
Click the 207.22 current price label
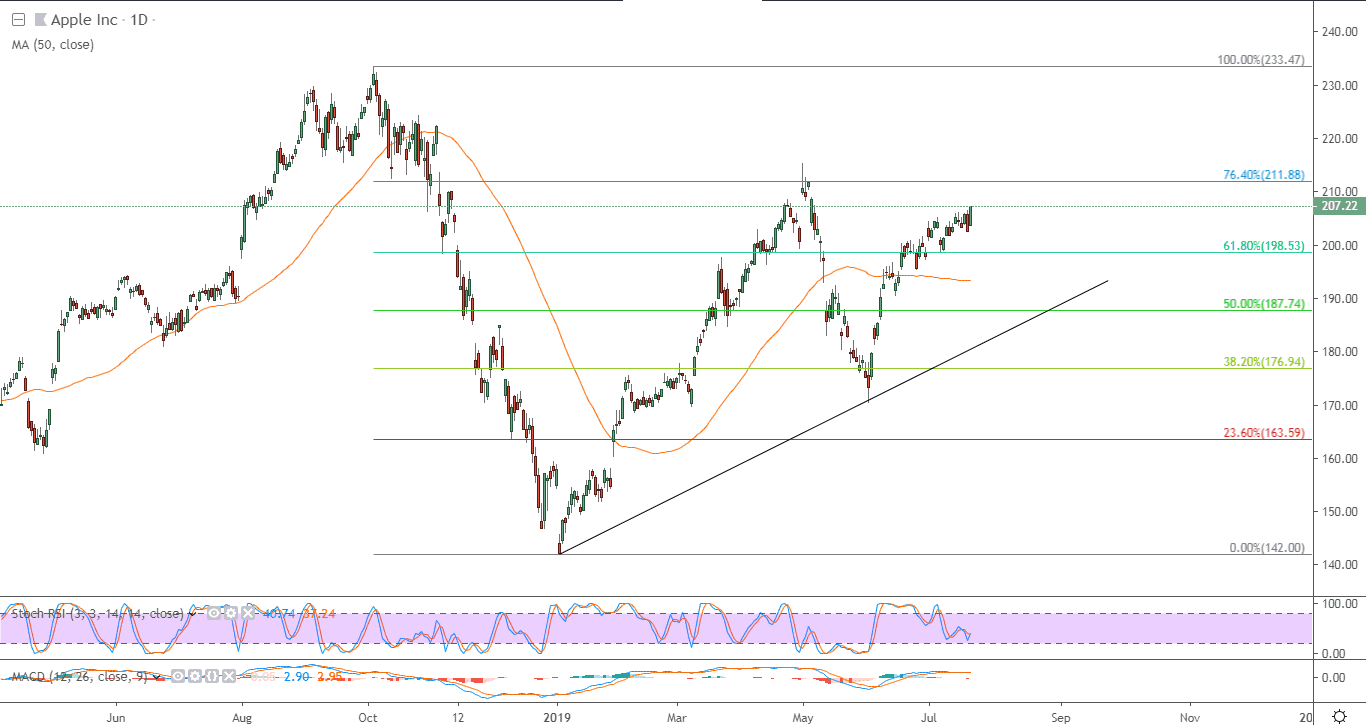coord(1338,206)
